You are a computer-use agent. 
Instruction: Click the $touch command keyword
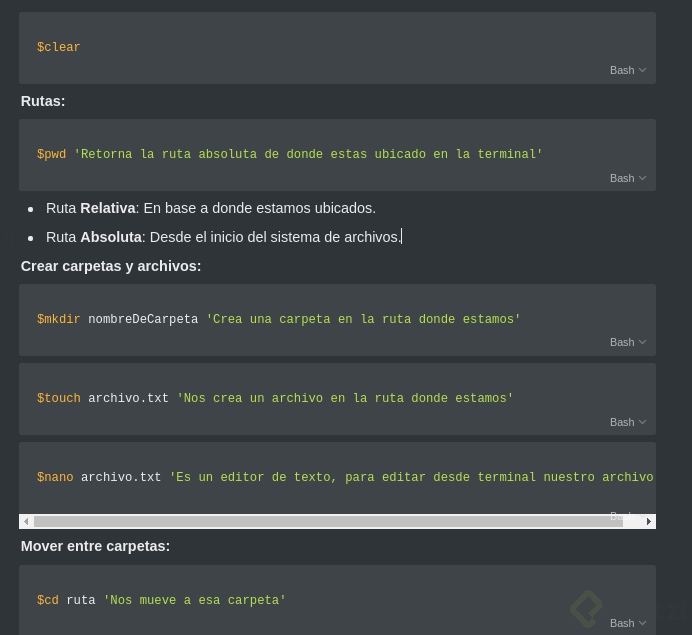(x=59, y=399)
